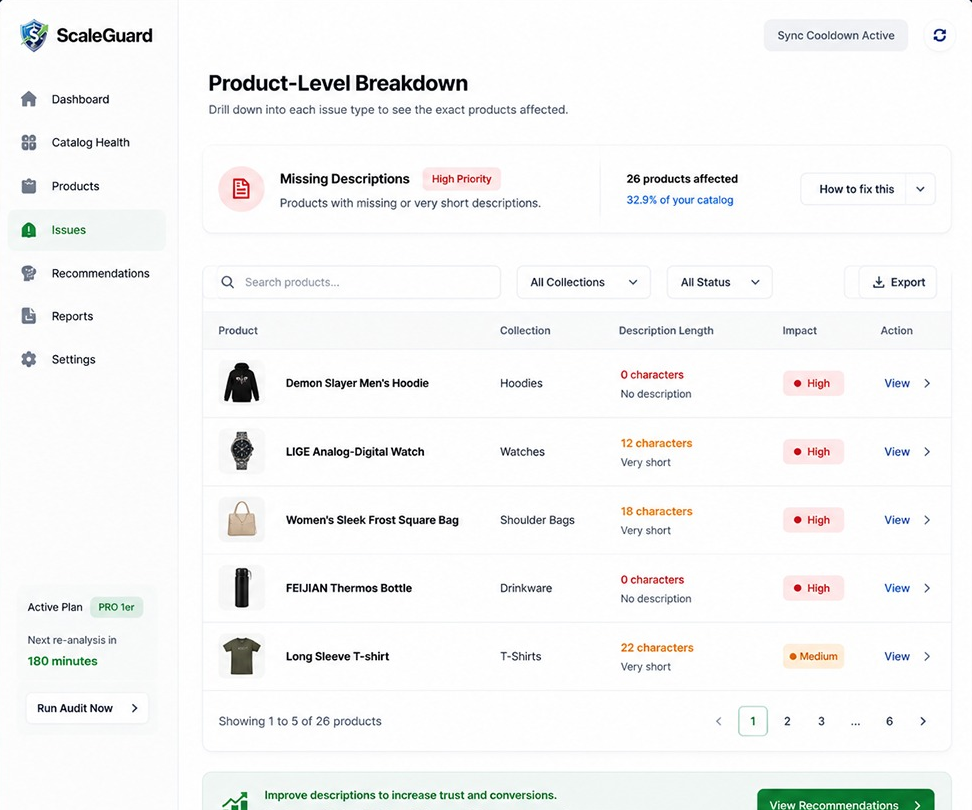Image resolution: width=972 pixels, height=810 pixels.
Task: Click the Product column header
Action: [x=238, y=330]
